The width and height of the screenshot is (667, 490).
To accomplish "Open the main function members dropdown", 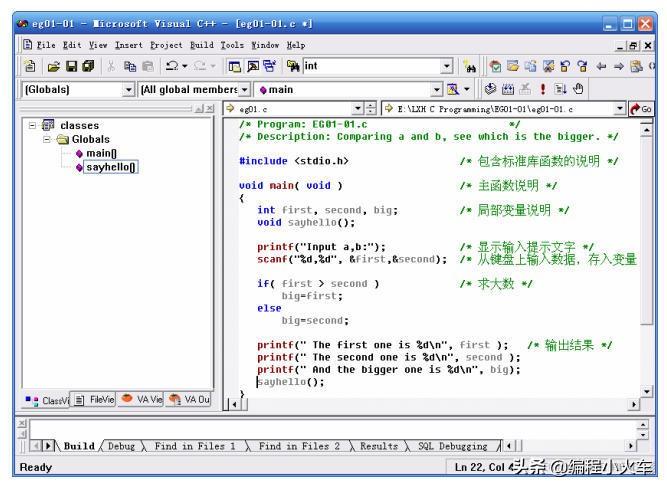I will pos(437,90).
